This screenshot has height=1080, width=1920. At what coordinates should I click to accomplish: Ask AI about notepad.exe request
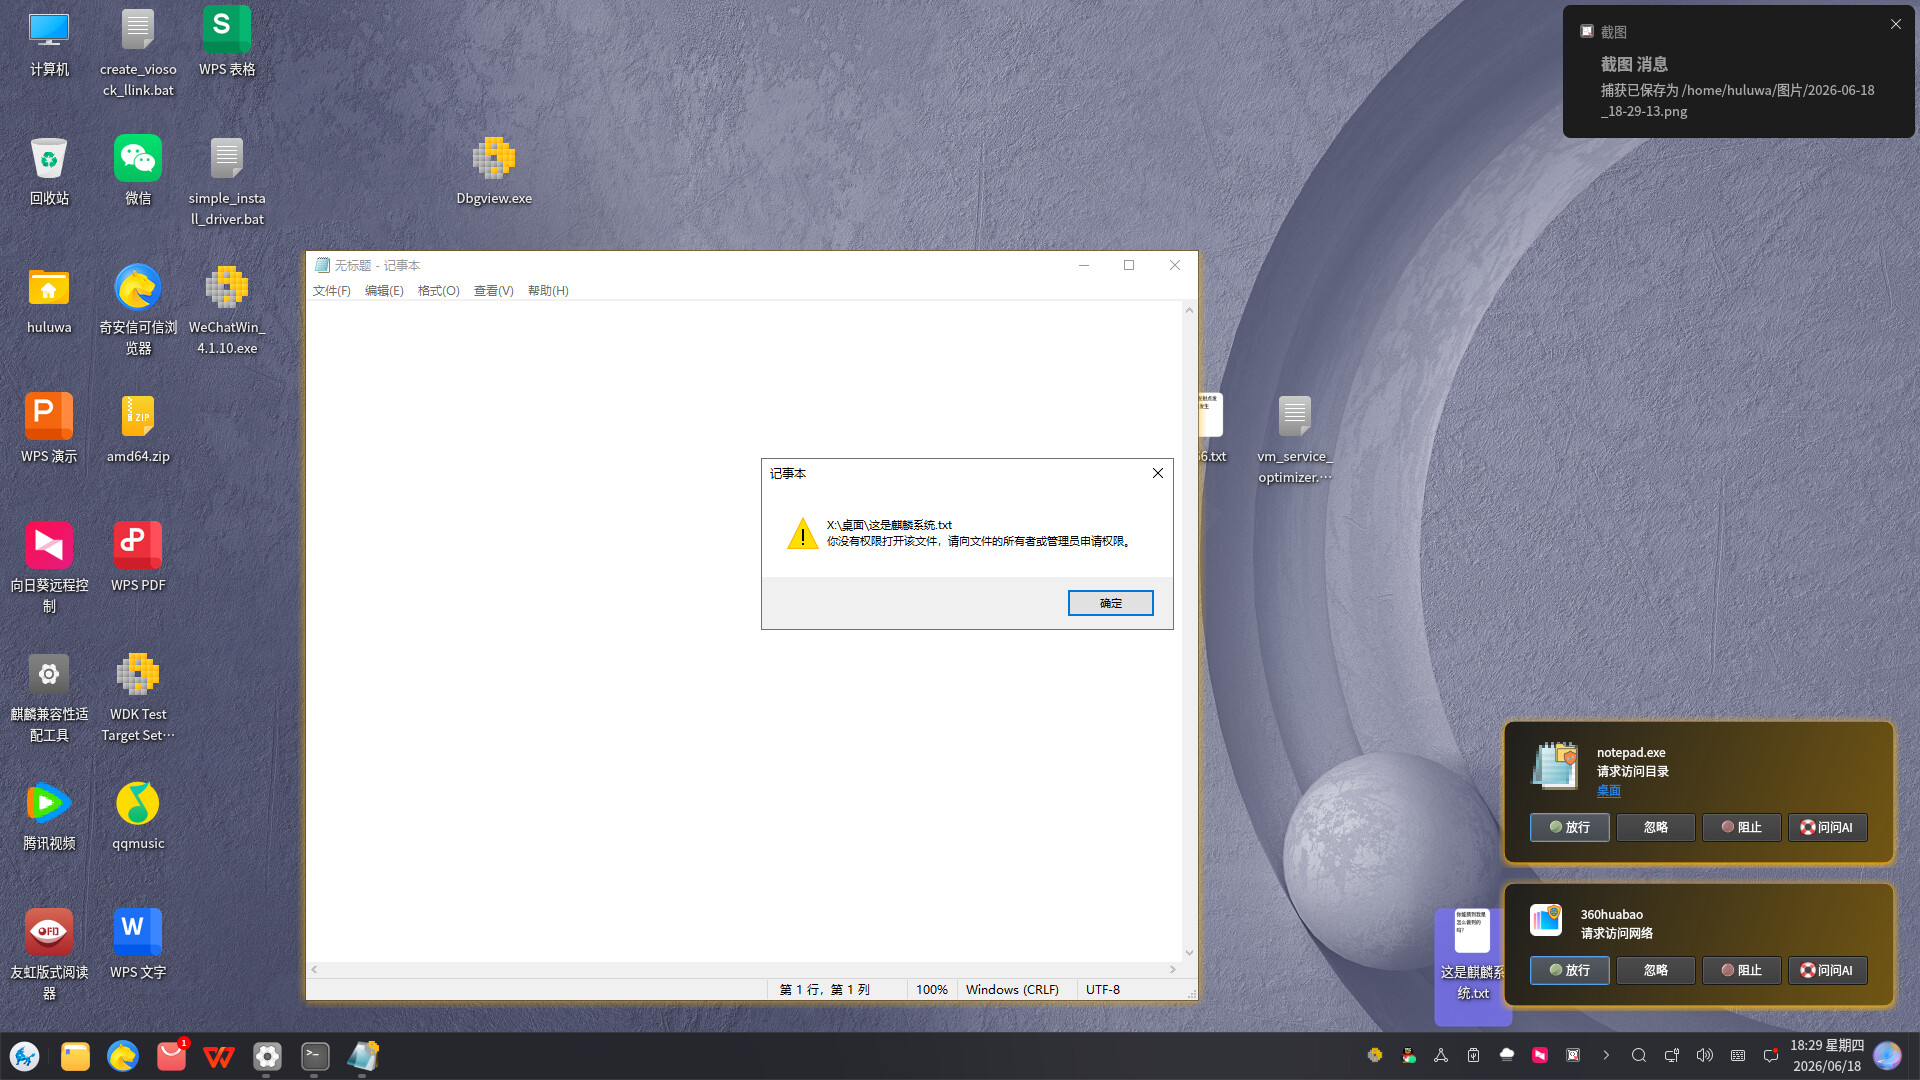[x=1827, y=827]
